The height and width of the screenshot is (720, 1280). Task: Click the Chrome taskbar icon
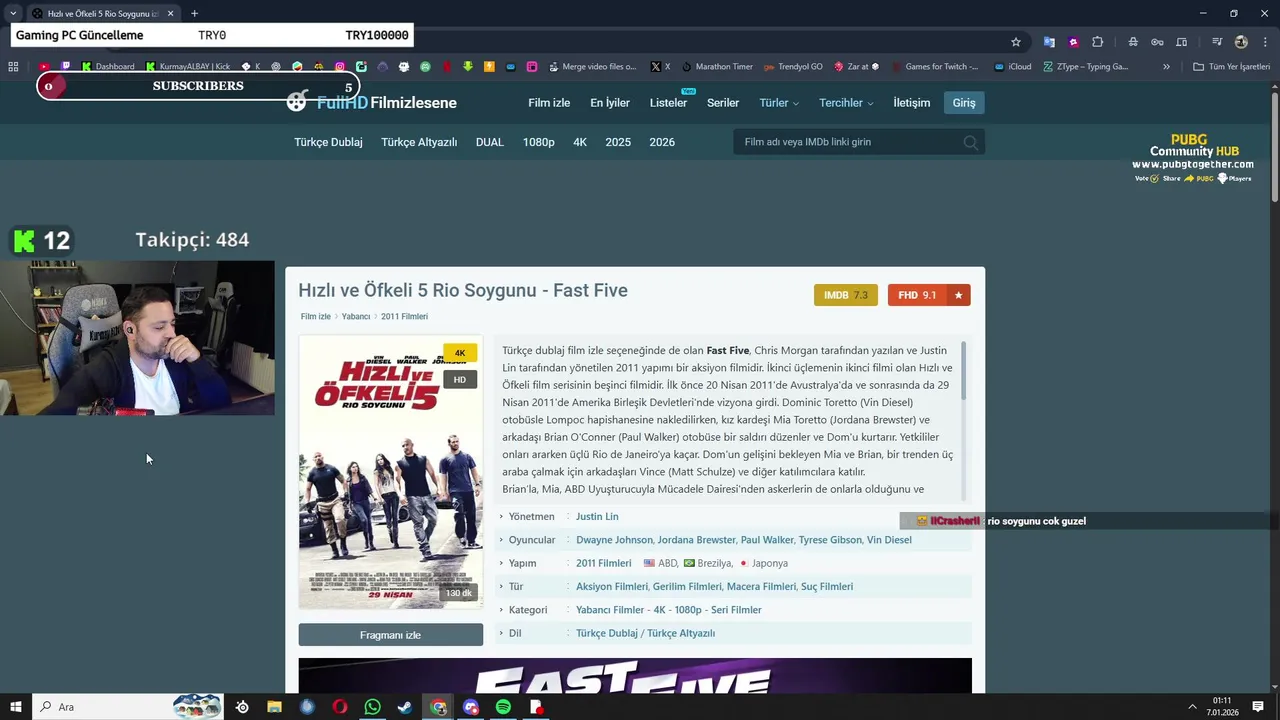438,707
